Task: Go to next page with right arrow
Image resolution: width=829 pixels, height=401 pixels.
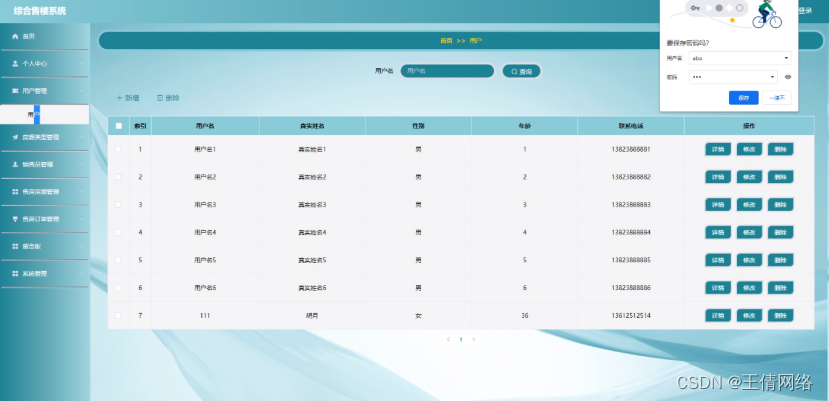Action: click(474, 340)
